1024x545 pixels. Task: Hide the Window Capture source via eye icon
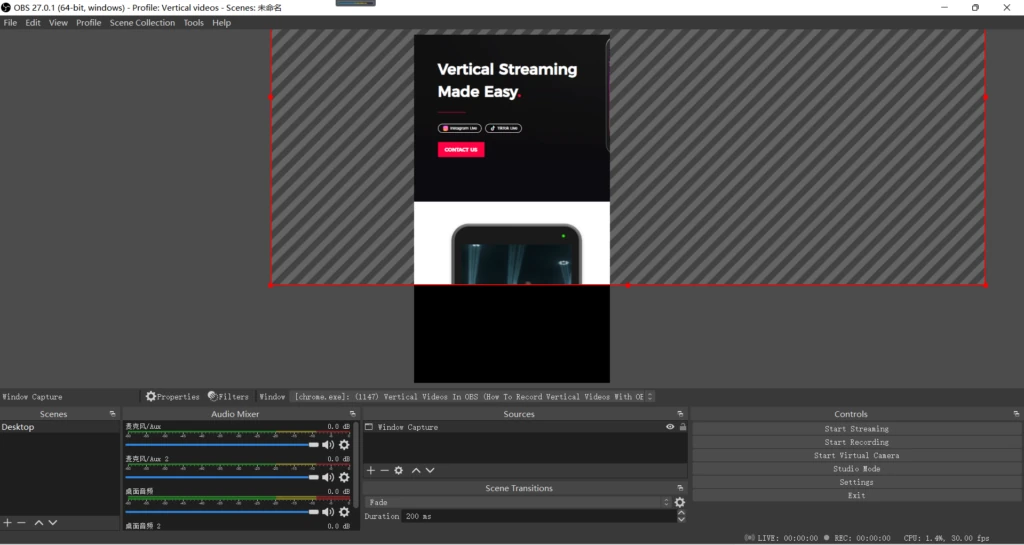point(670,427)
